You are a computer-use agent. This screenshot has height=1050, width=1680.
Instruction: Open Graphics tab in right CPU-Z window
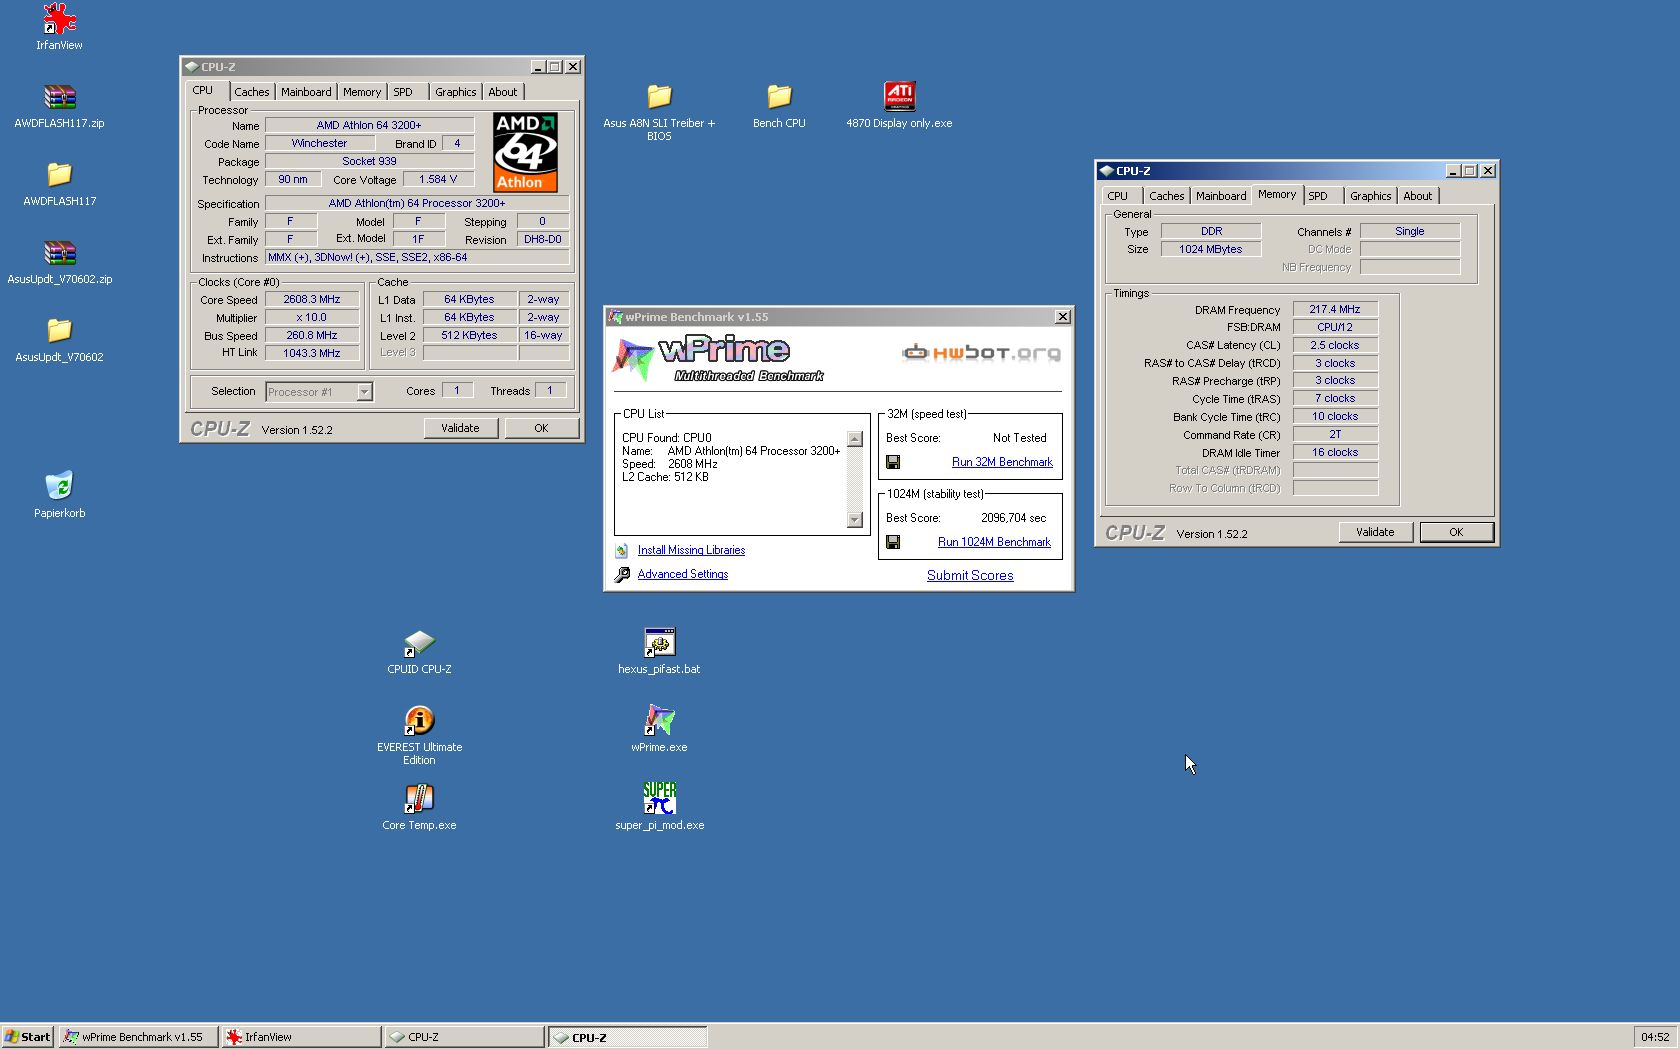pyautogui.click(x=1370, y=196)
